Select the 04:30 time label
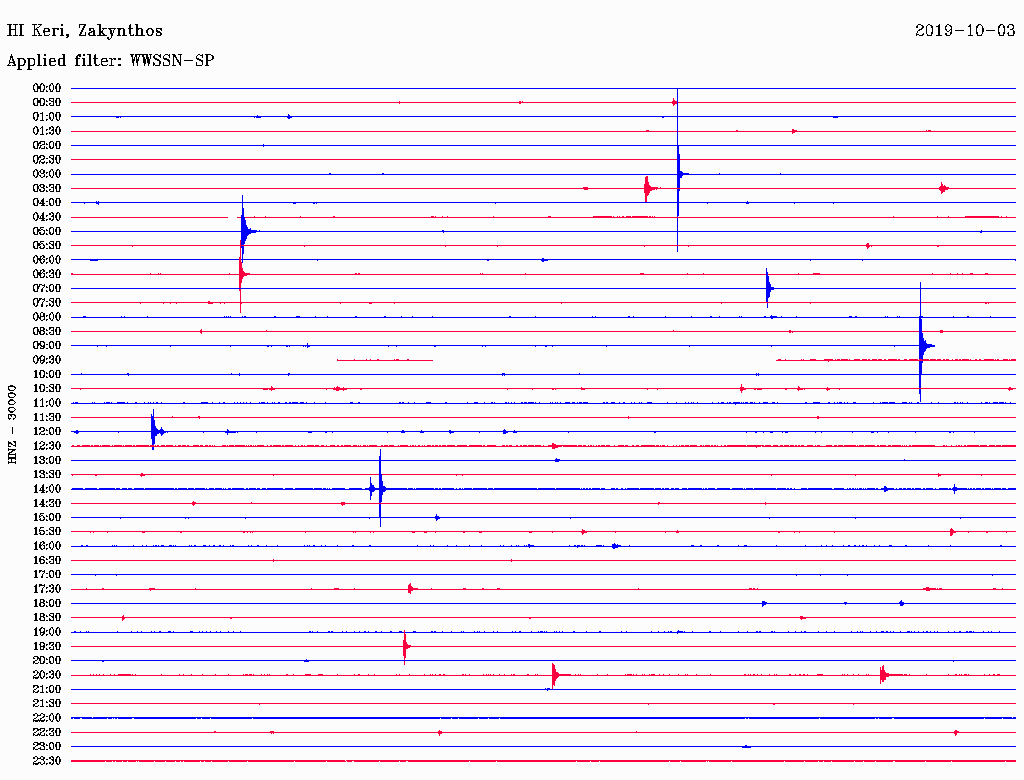The image size is (1024, 780). pos(46,217)
